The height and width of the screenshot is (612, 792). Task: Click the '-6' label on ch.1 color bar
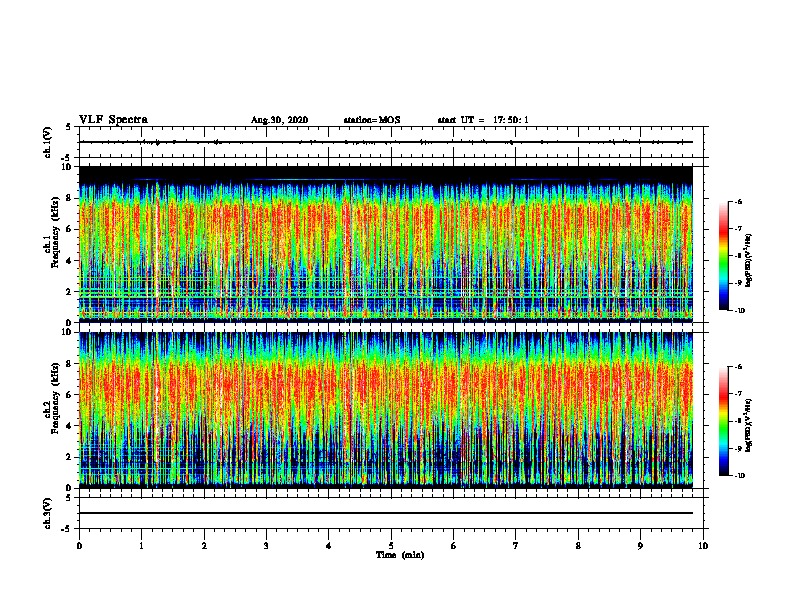point(738,201)
